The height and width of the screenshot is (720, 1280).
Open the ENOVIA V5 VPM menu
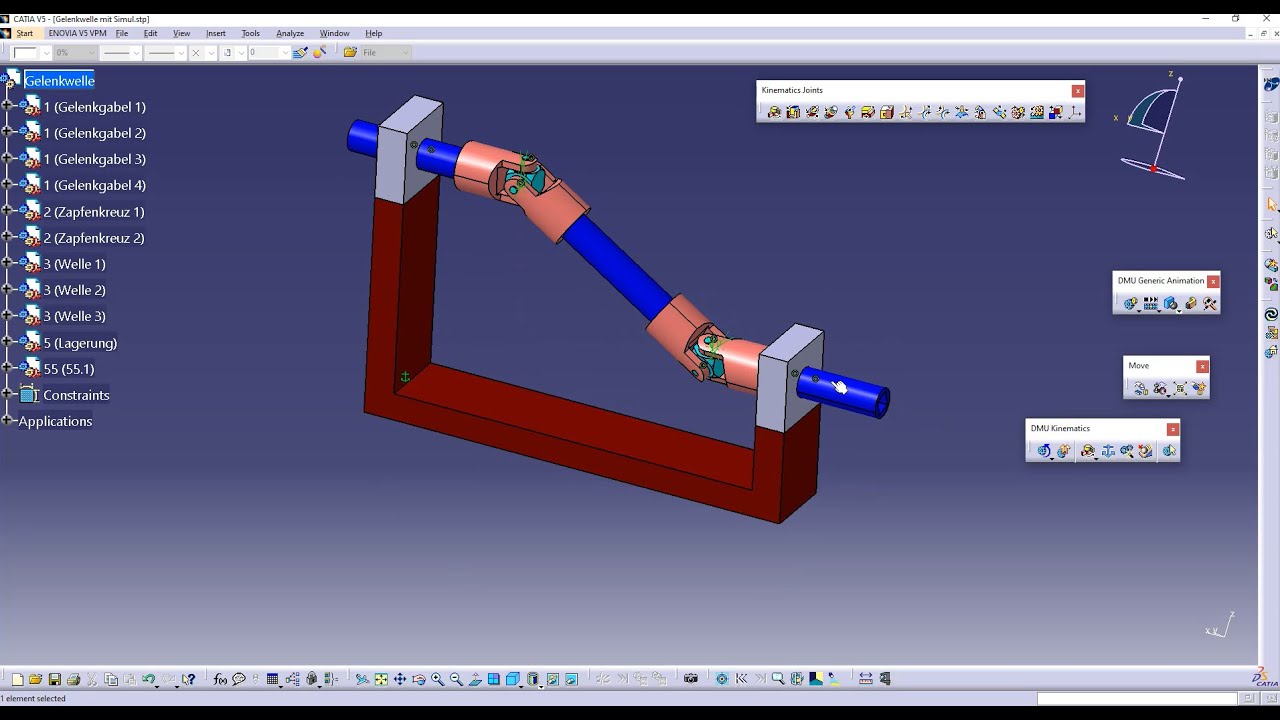pyautogui.click(x=77, y=33)
